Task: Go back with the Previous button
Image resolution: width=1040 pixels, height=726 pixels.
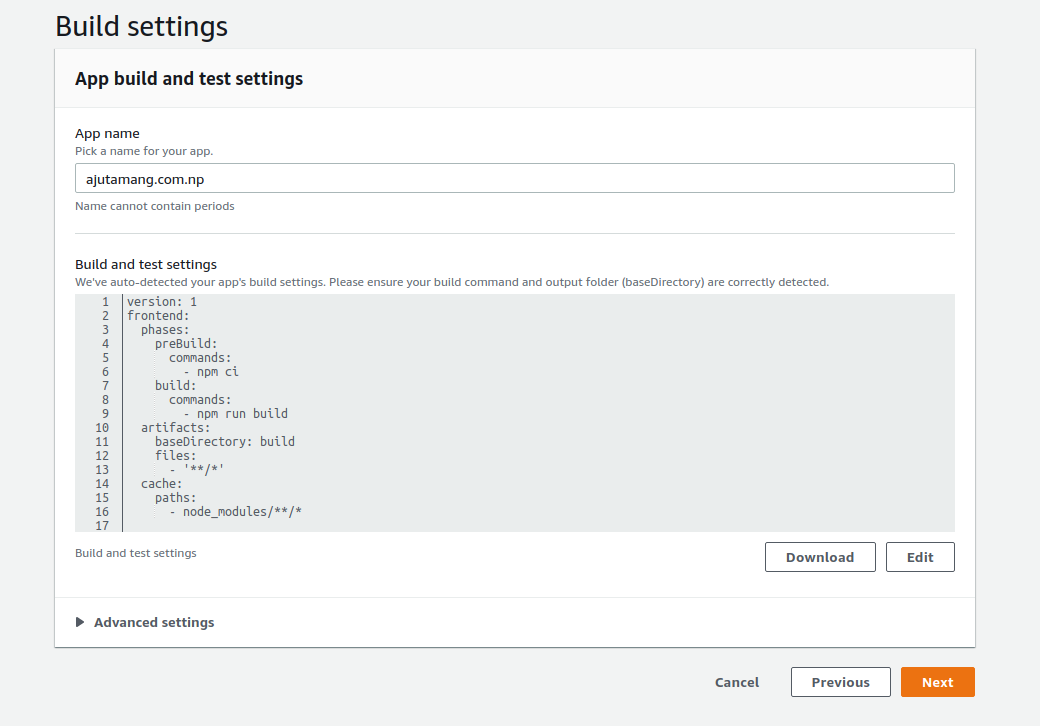Action: tap(840, 682)
